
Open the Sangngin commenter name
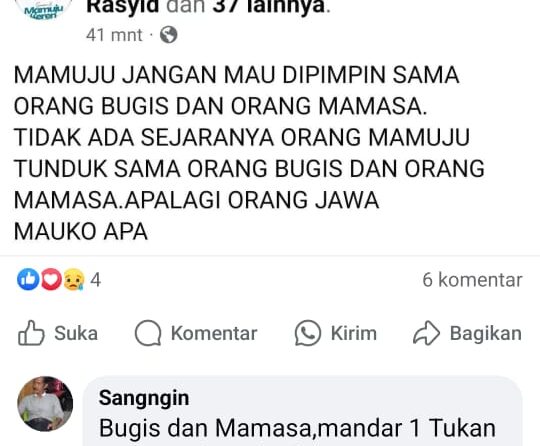tap(144, 398)
